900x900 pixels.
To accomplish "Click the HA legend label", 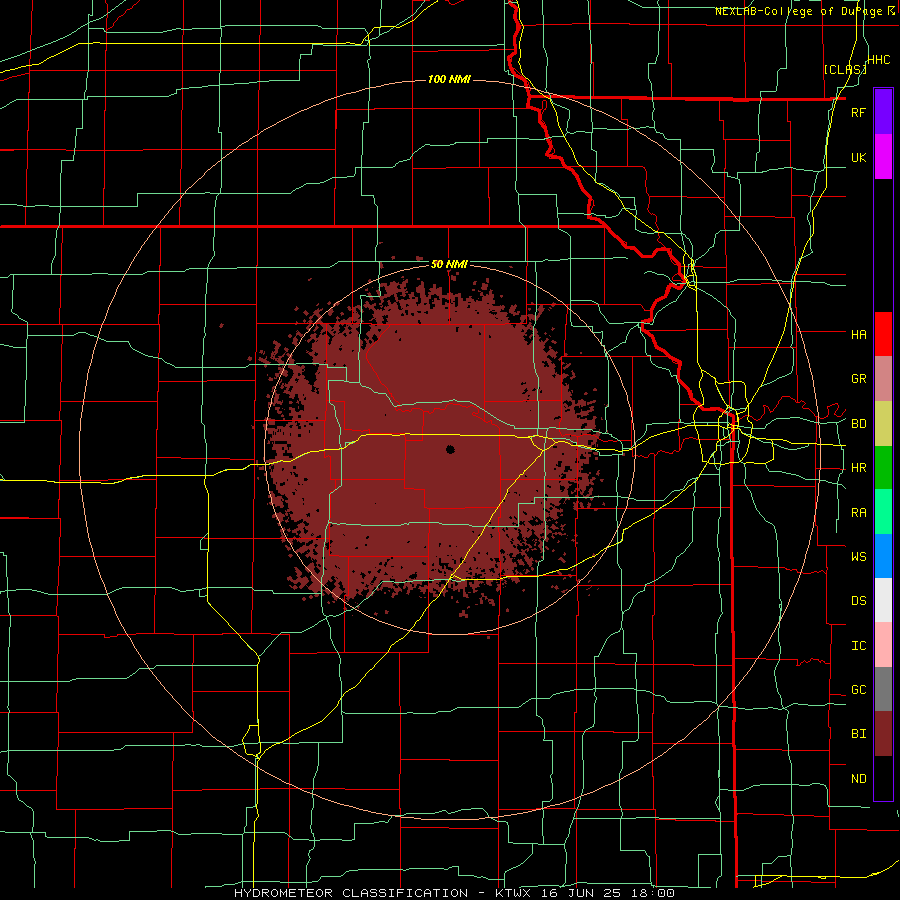I will [858, 334].
